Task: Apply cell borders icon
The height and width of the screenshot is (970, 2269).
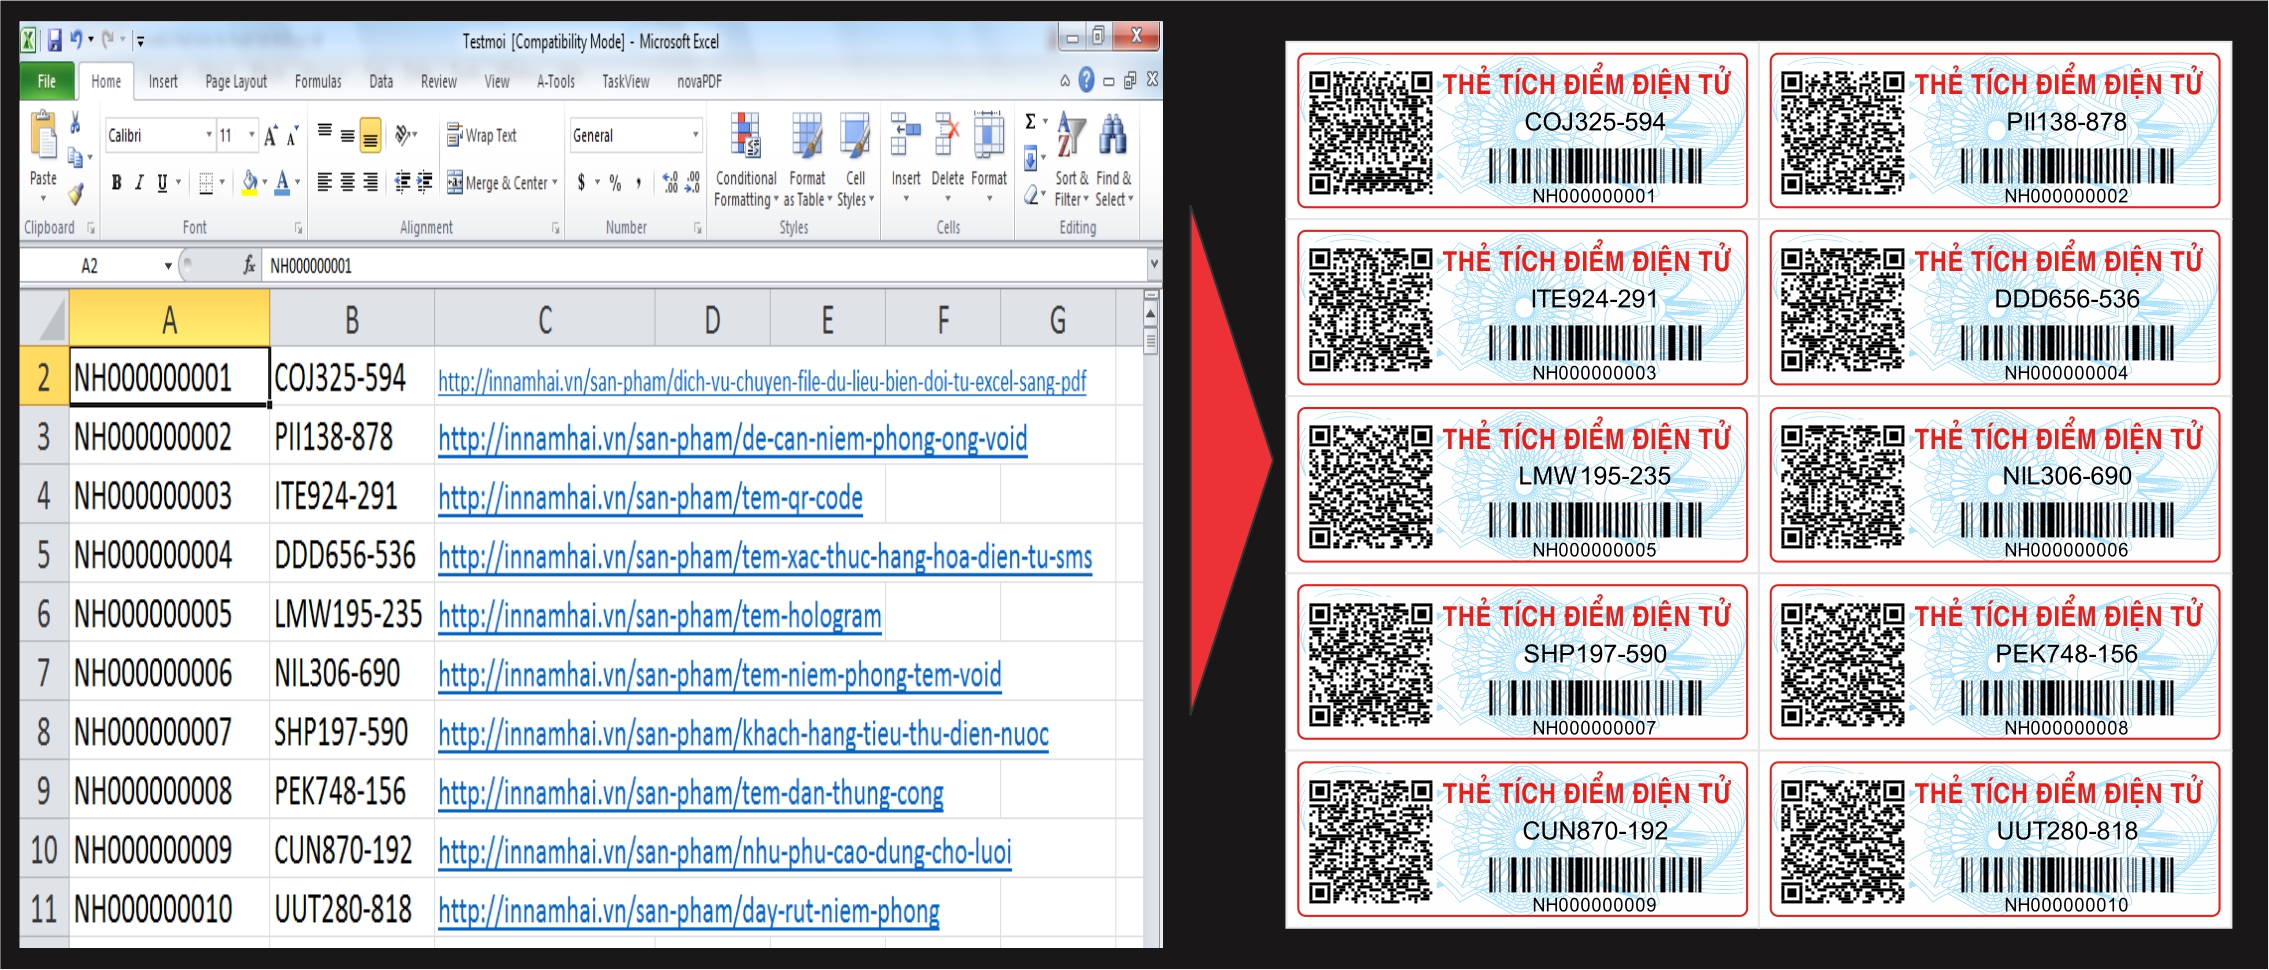Action: [x=206, y=182]
